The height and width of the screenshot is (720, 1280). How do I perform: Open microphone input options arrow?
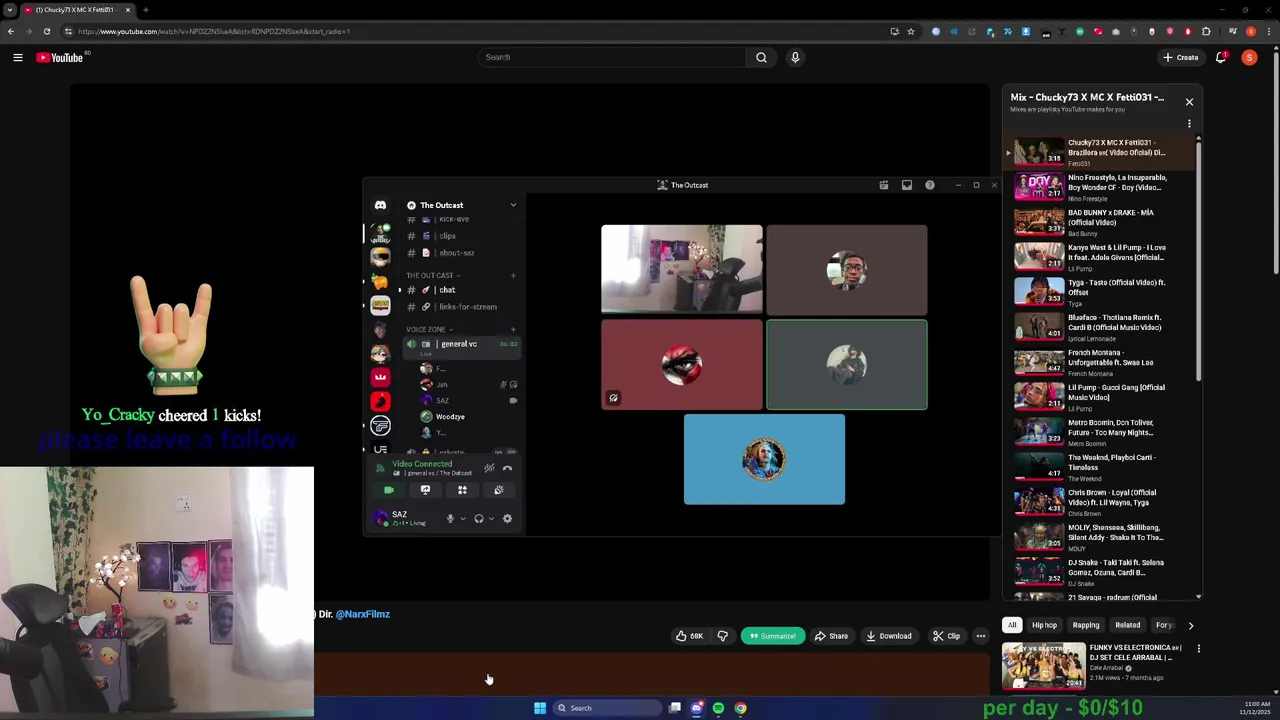pos(462,518)
